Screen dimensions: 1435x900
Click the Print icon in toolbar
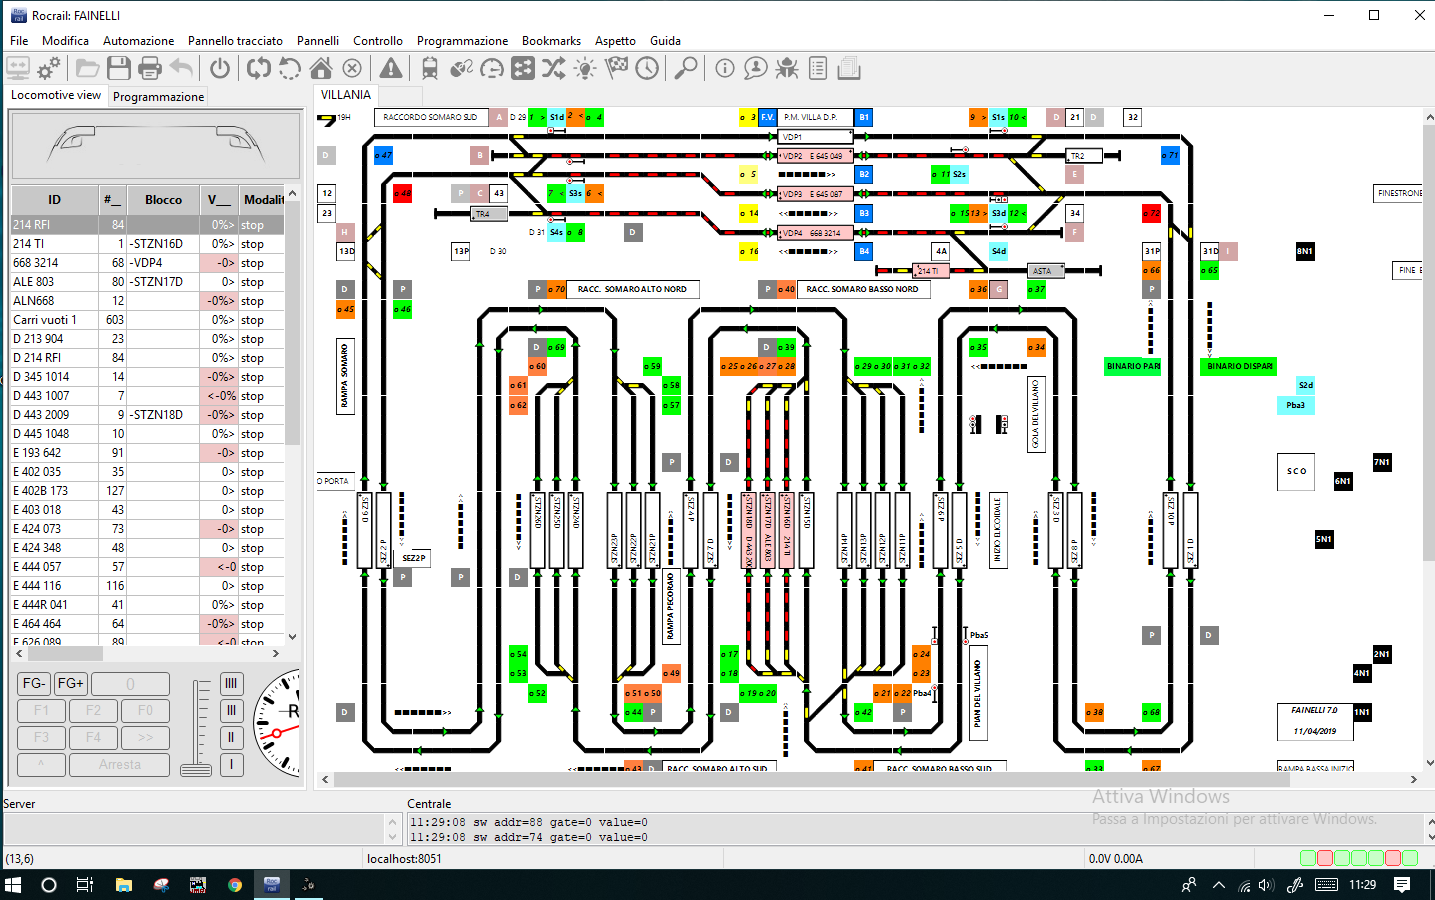(x=150, y=68)
